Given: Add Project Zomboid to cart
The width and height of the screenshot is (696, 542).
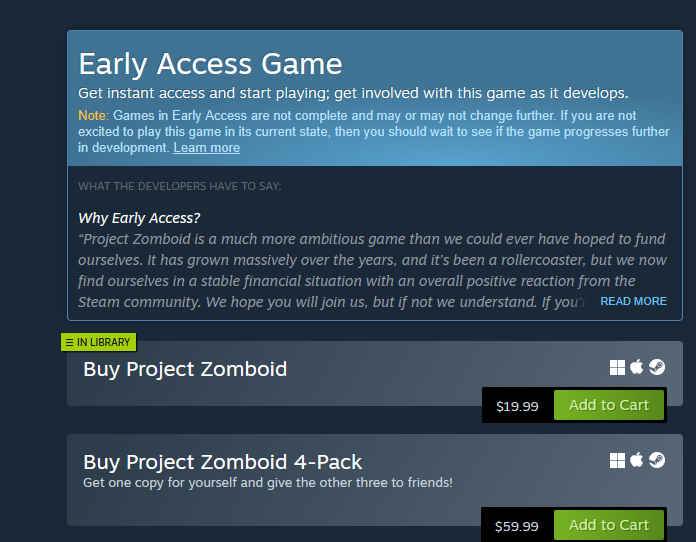Looking at the screenshot, I should (609, 405).
